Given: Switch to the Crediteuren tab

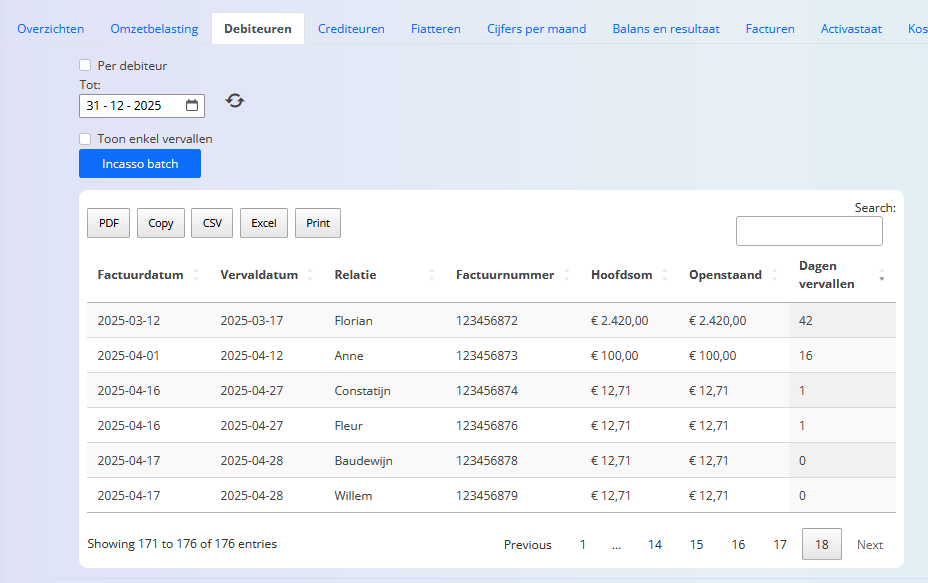Looking at the screenshot, I should [x=351, y=28].
